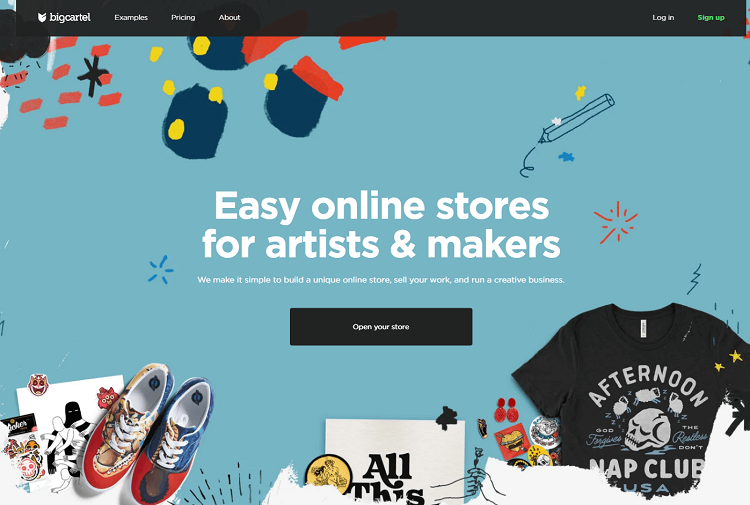
Task: Click the lightning bolt doodle
Action: [695, 279]
